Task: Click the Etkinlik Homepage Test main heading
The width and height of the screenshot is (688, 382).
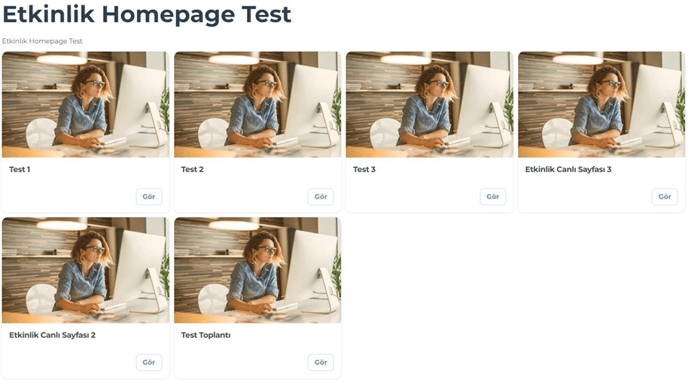Action: pos(147,14)
